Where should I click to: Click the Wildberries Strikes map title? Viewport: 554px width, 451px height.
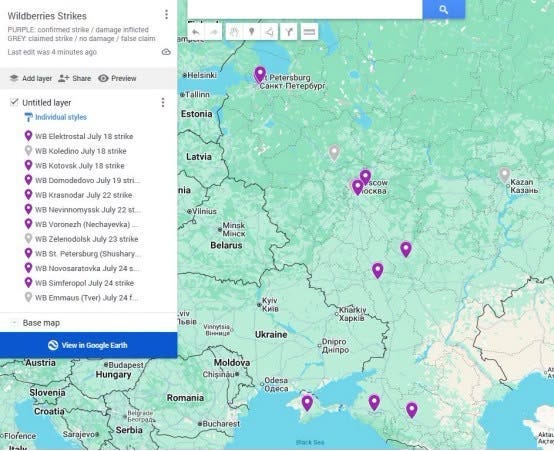pos(47,16)
